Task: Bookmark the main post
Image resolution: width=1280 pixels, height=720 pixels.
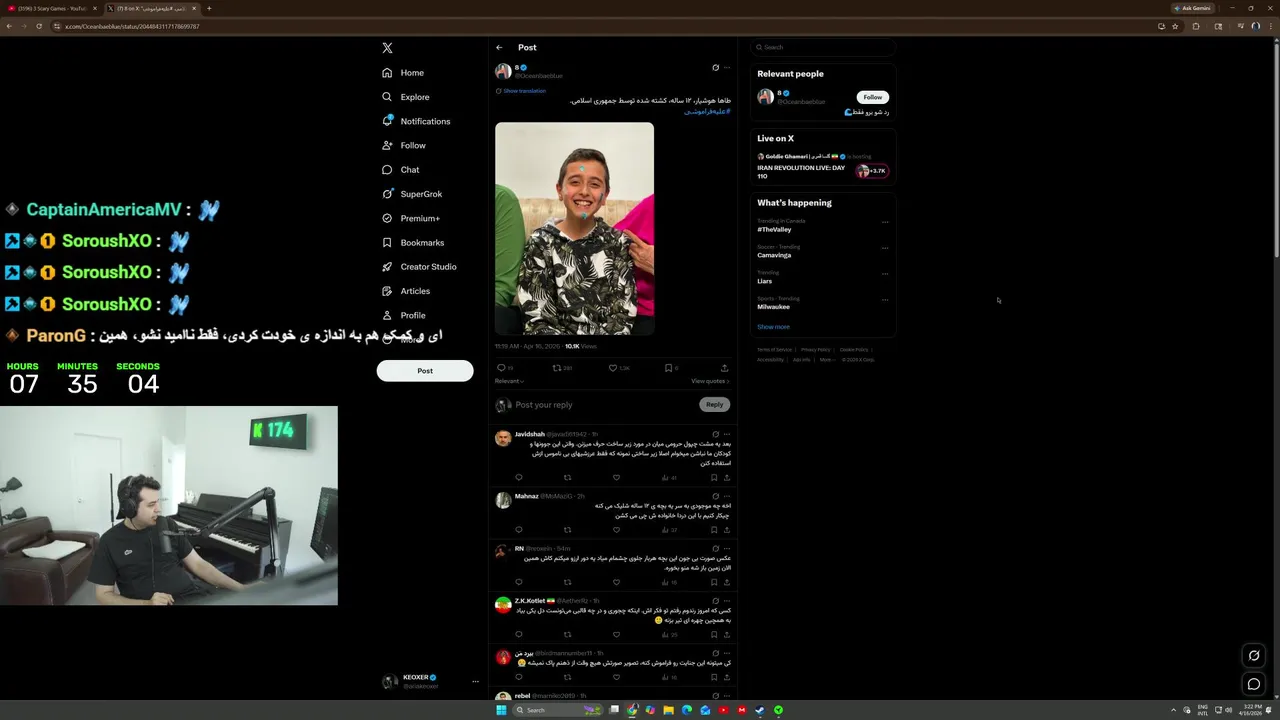Action: pyautogui.click(x=669, y=368)
